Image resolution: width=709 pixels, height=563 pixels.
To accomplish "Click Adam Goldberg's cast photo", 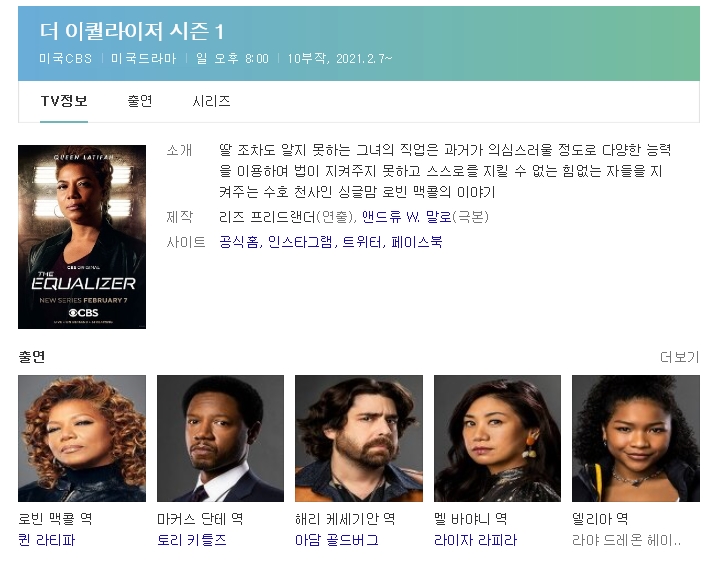I will (359, 438).
